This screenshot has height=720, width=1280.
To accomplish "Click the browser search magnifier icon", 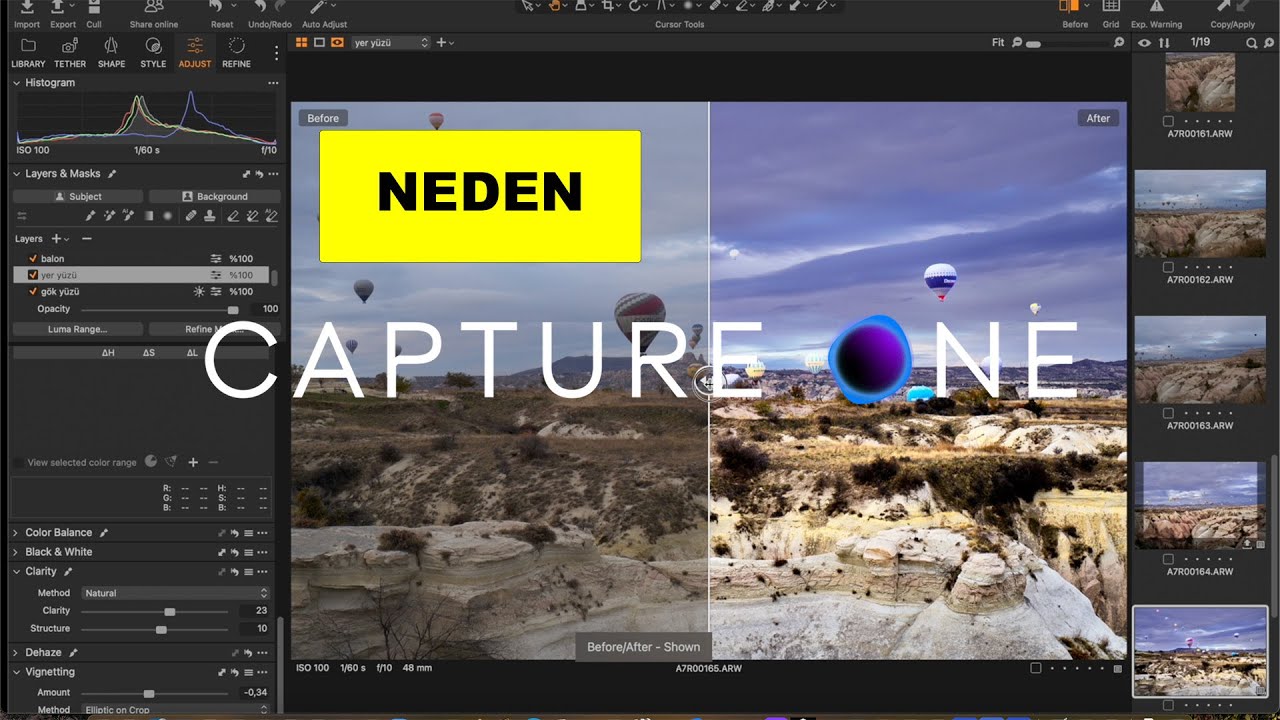I will tap(1251, 43).
